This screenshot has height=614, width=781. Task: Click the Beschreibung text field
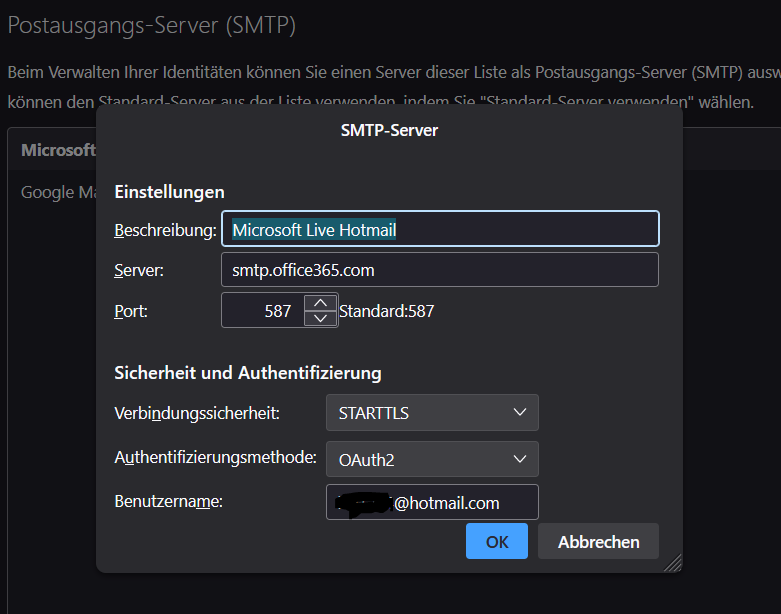coord(440,229)
